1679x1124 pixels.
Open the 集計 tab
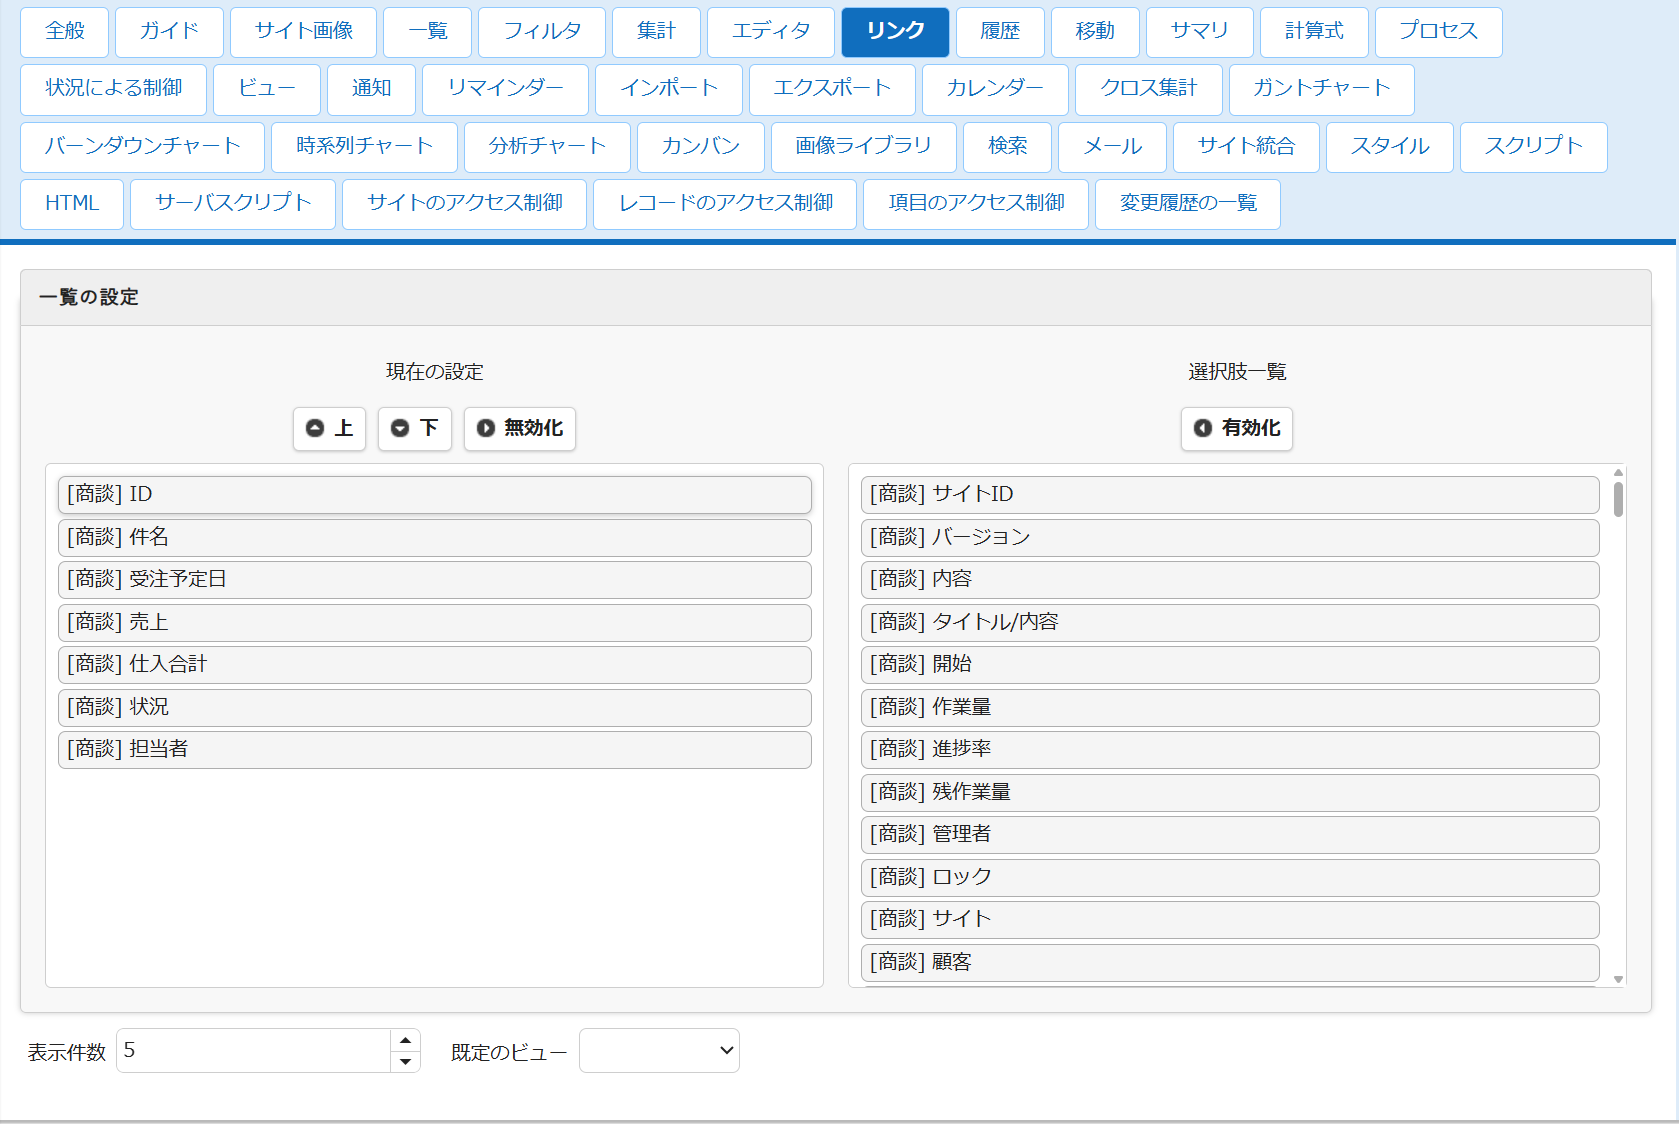coord(656,32)
